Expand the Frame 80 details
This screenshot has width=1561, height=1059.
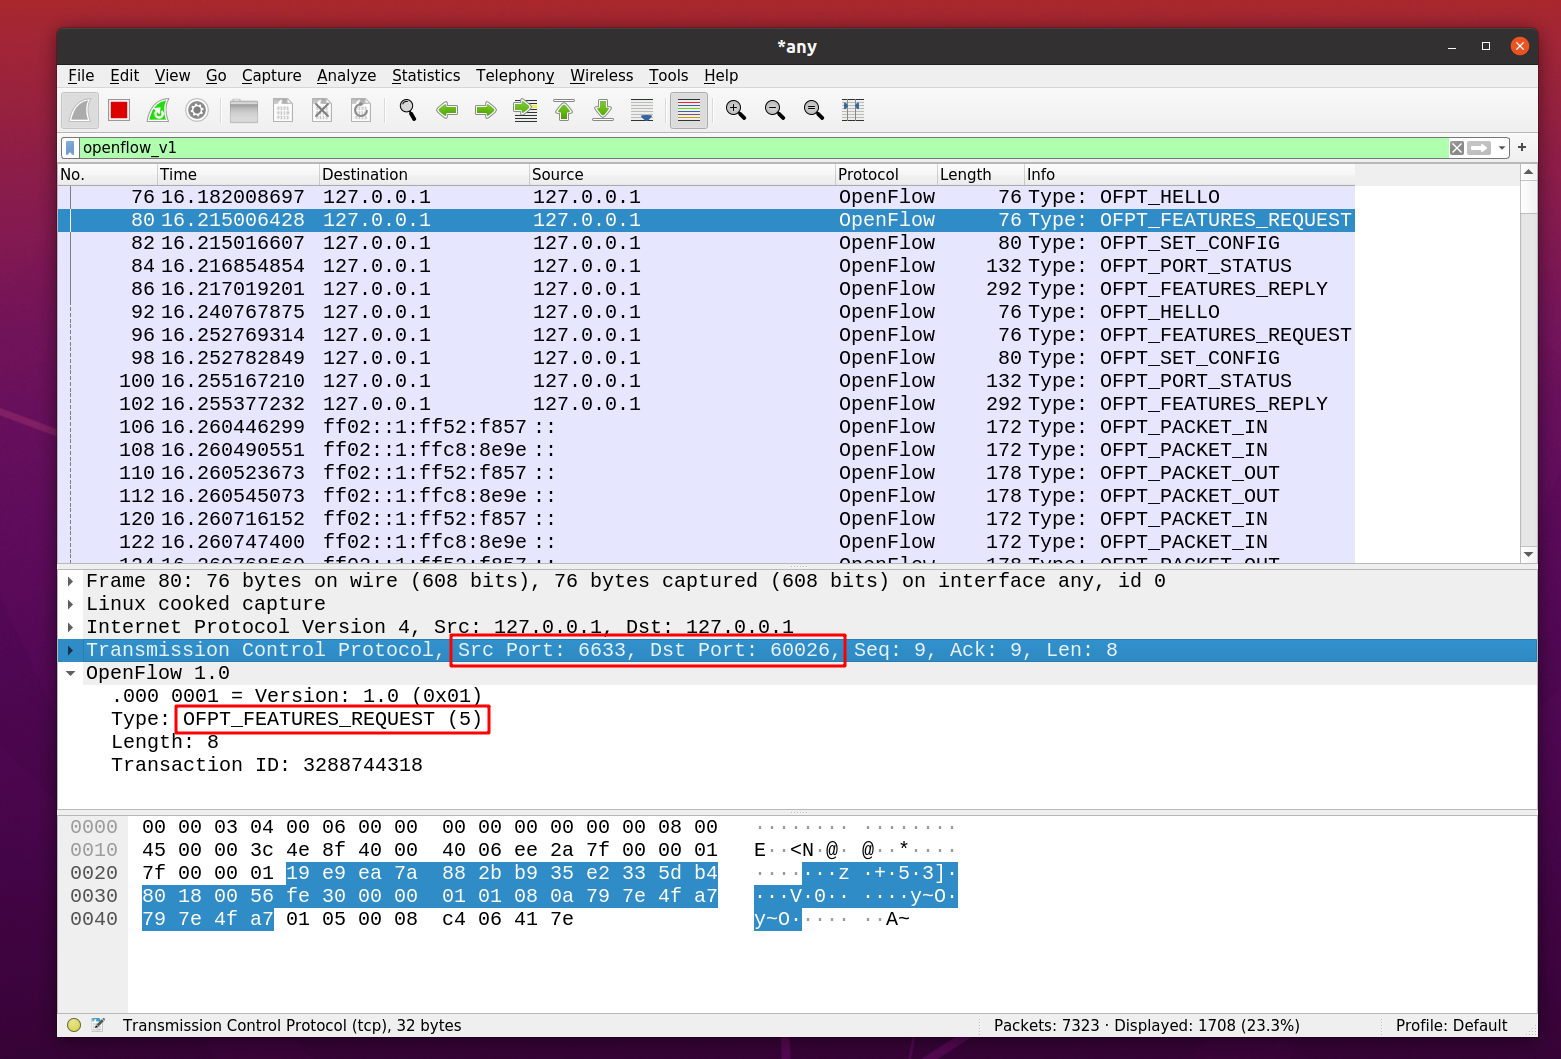point(70,581)
